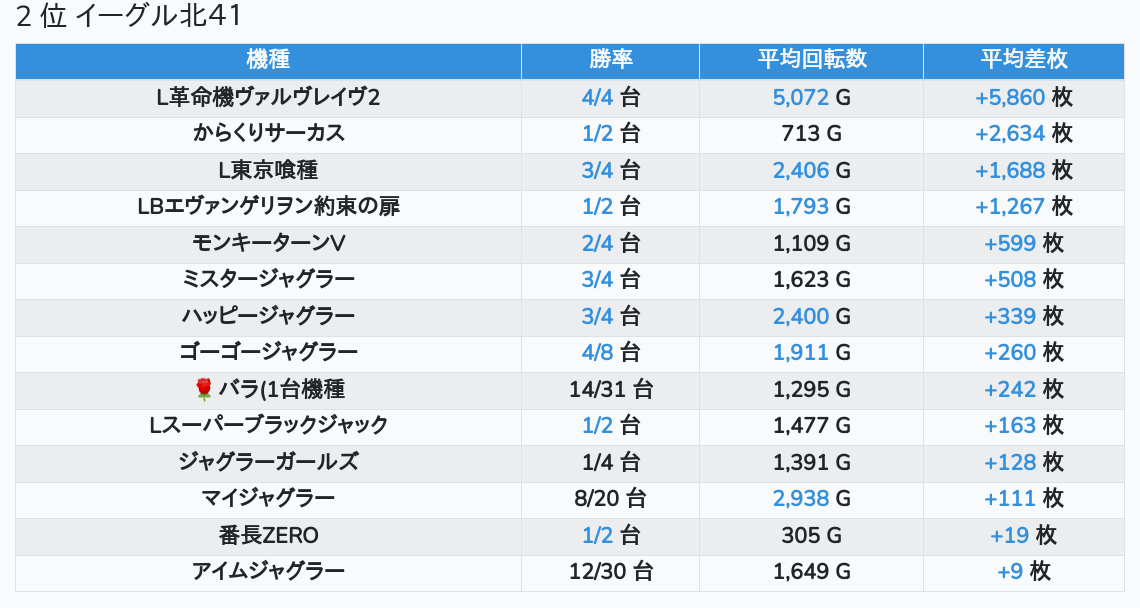
Task: Select the ハッピージャグラー row name
Action: tap(268, 316)
